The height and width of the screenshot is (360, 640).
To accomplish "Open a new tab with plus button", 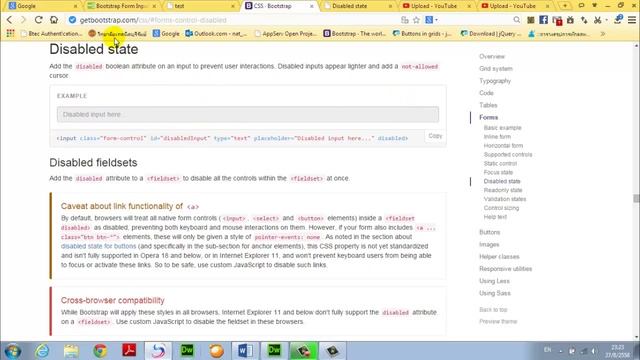I will pyautogui.click(x=565, y=6).
